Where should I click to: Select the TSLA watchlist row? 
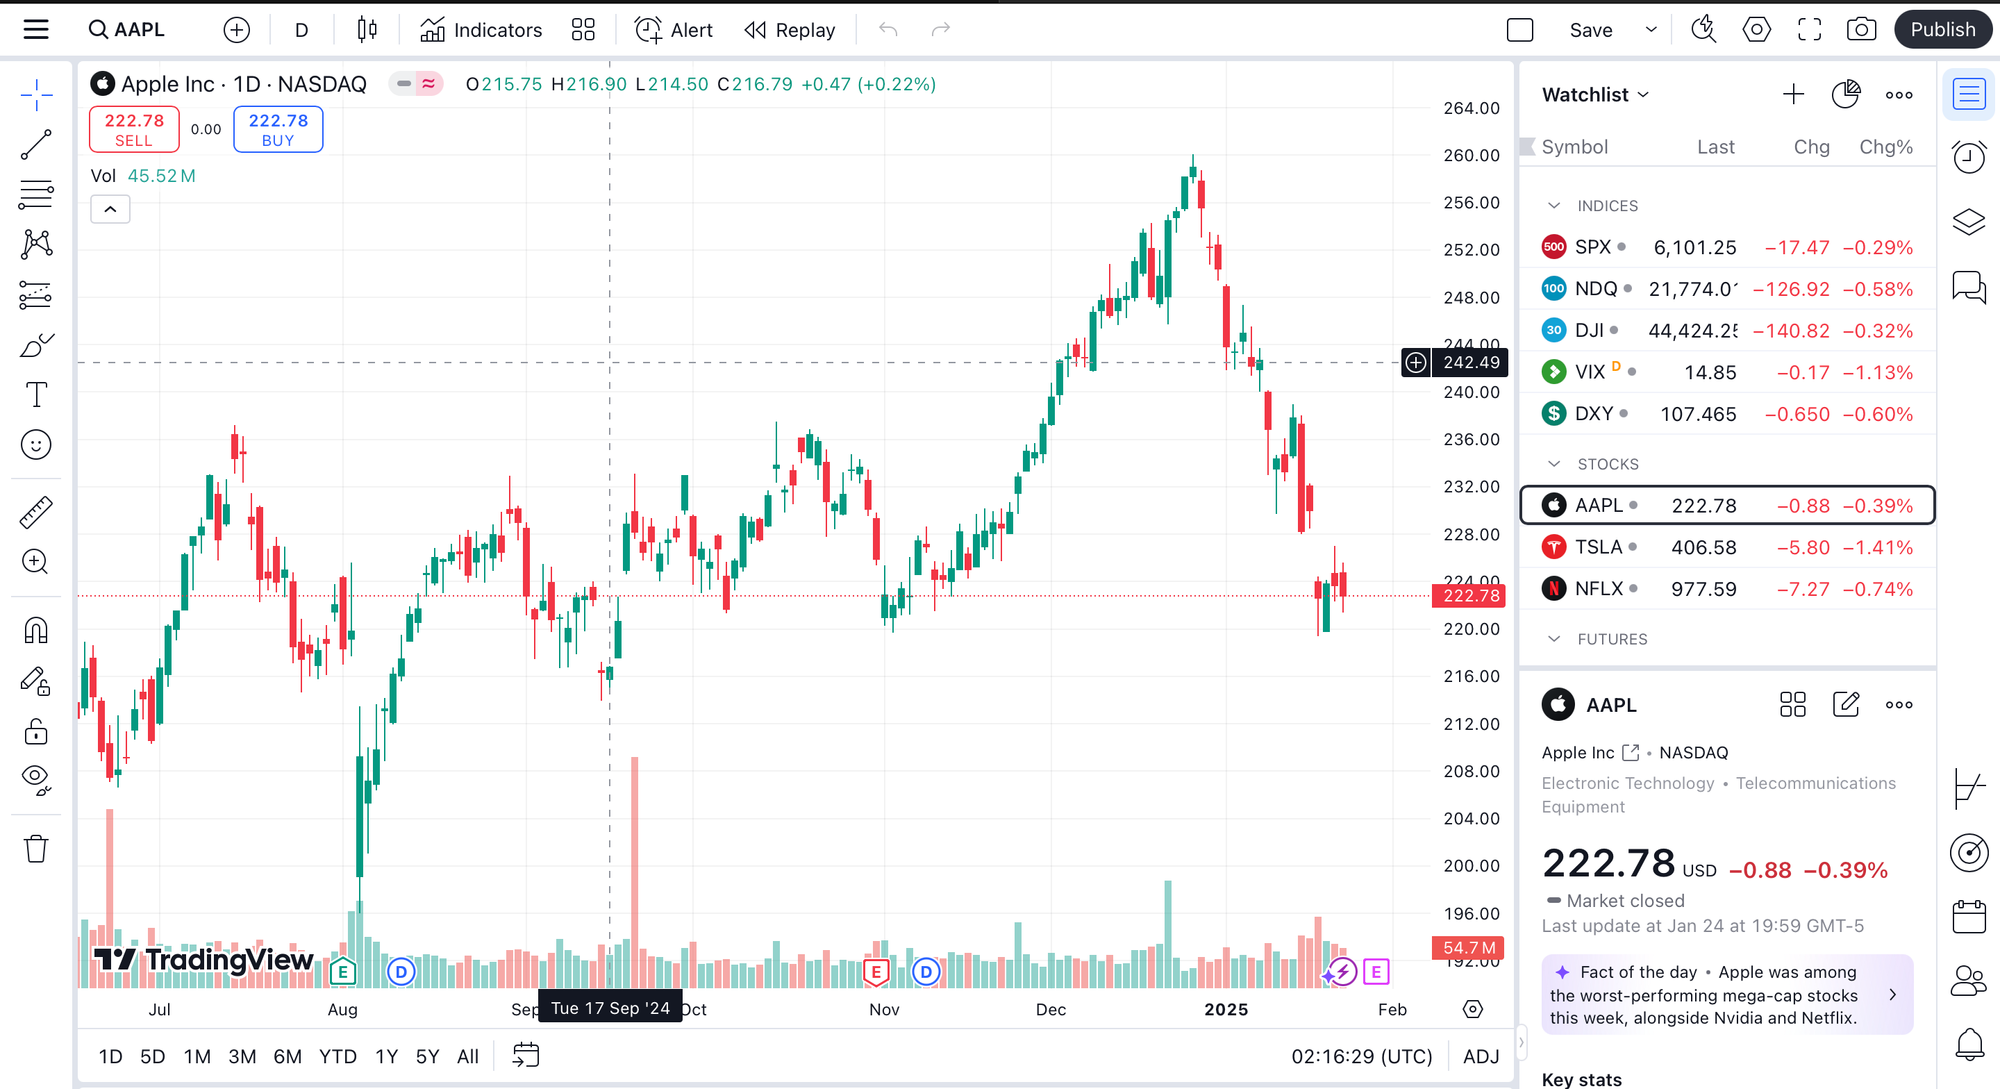pos(1727,547)
